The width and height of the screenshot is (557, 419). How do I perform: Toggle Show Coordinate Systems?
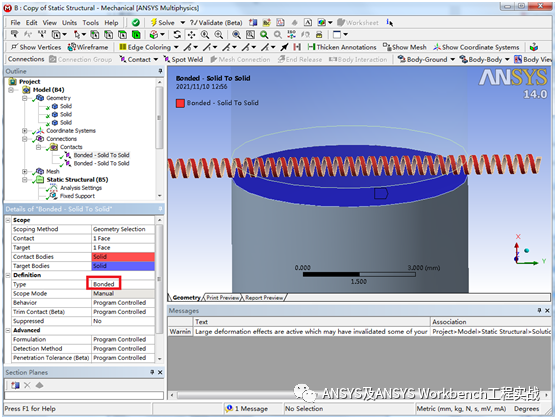[476, 47]
